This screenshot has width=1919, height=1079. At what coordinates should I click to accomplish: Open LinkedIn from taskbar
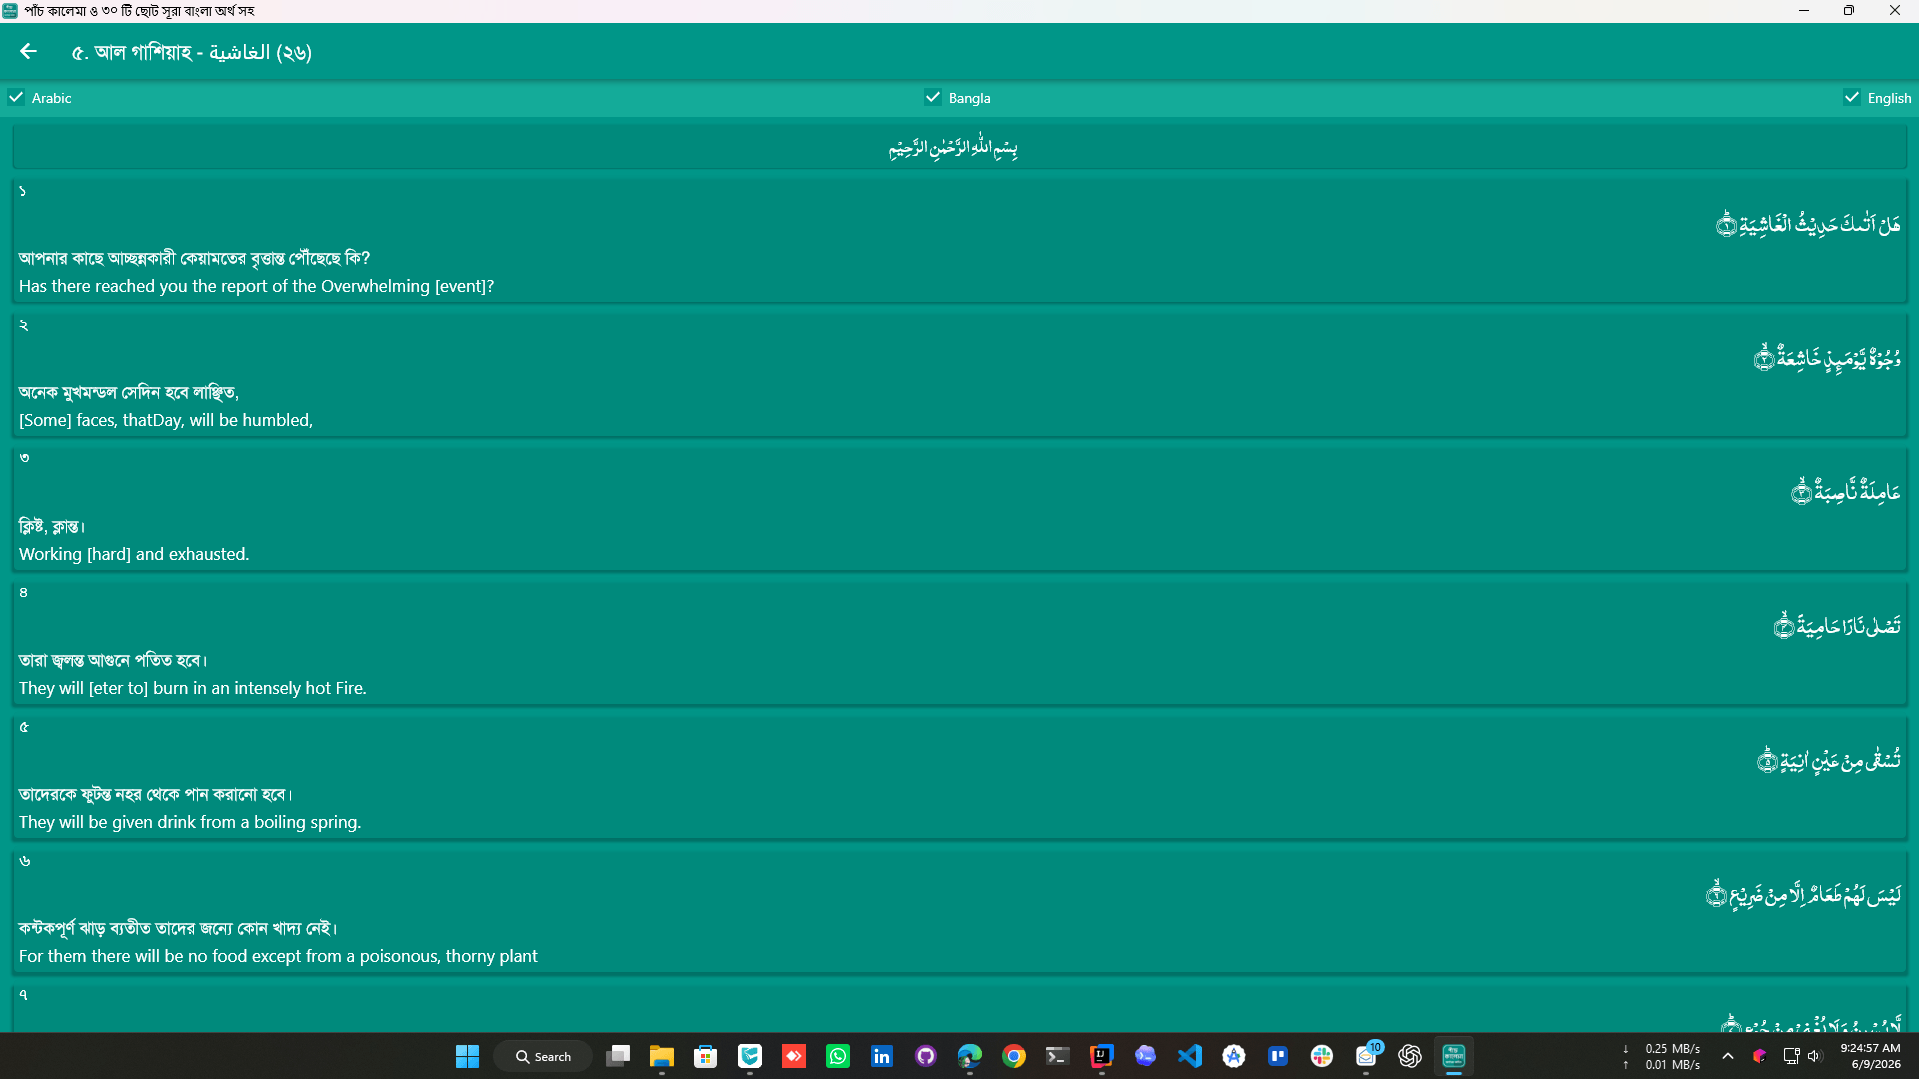(882, 1056)
